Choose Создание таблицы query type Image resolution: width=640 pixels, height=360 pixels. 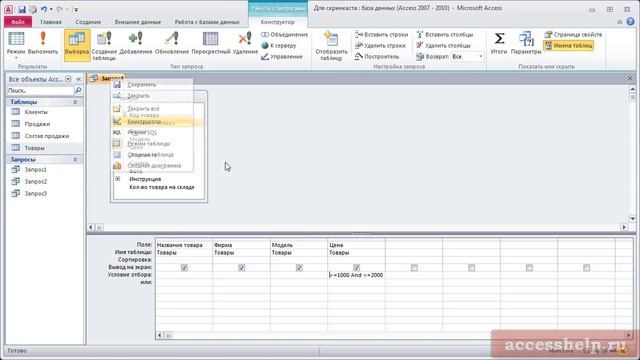(x=104, y=45)
